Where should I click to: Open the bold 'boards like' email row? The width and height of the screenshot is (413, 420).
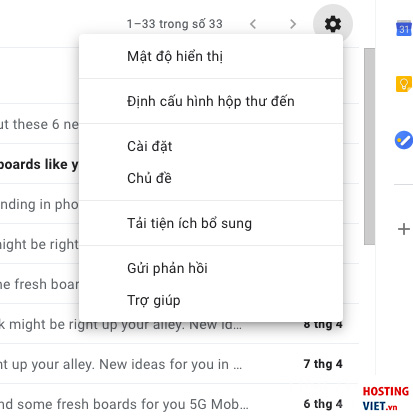coord(39,164)
